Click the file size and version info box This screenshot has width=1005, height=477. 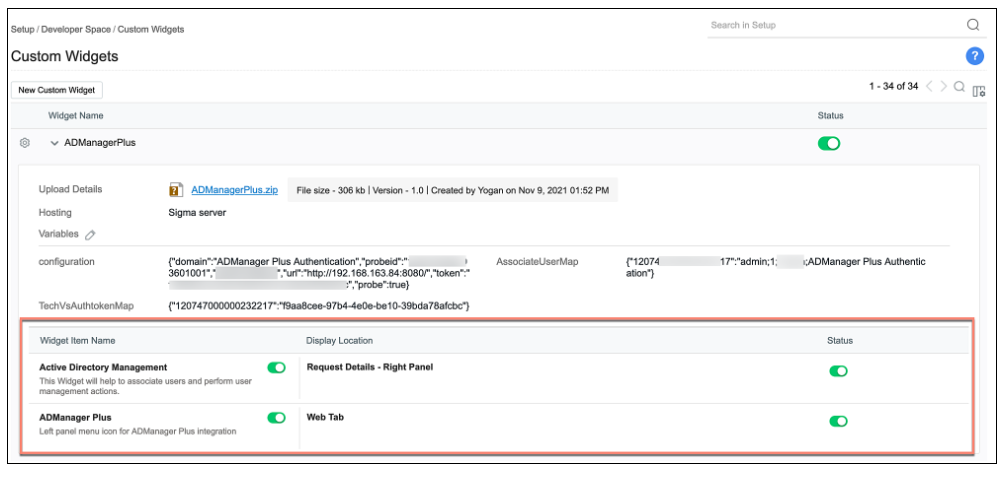coord(453,190)
